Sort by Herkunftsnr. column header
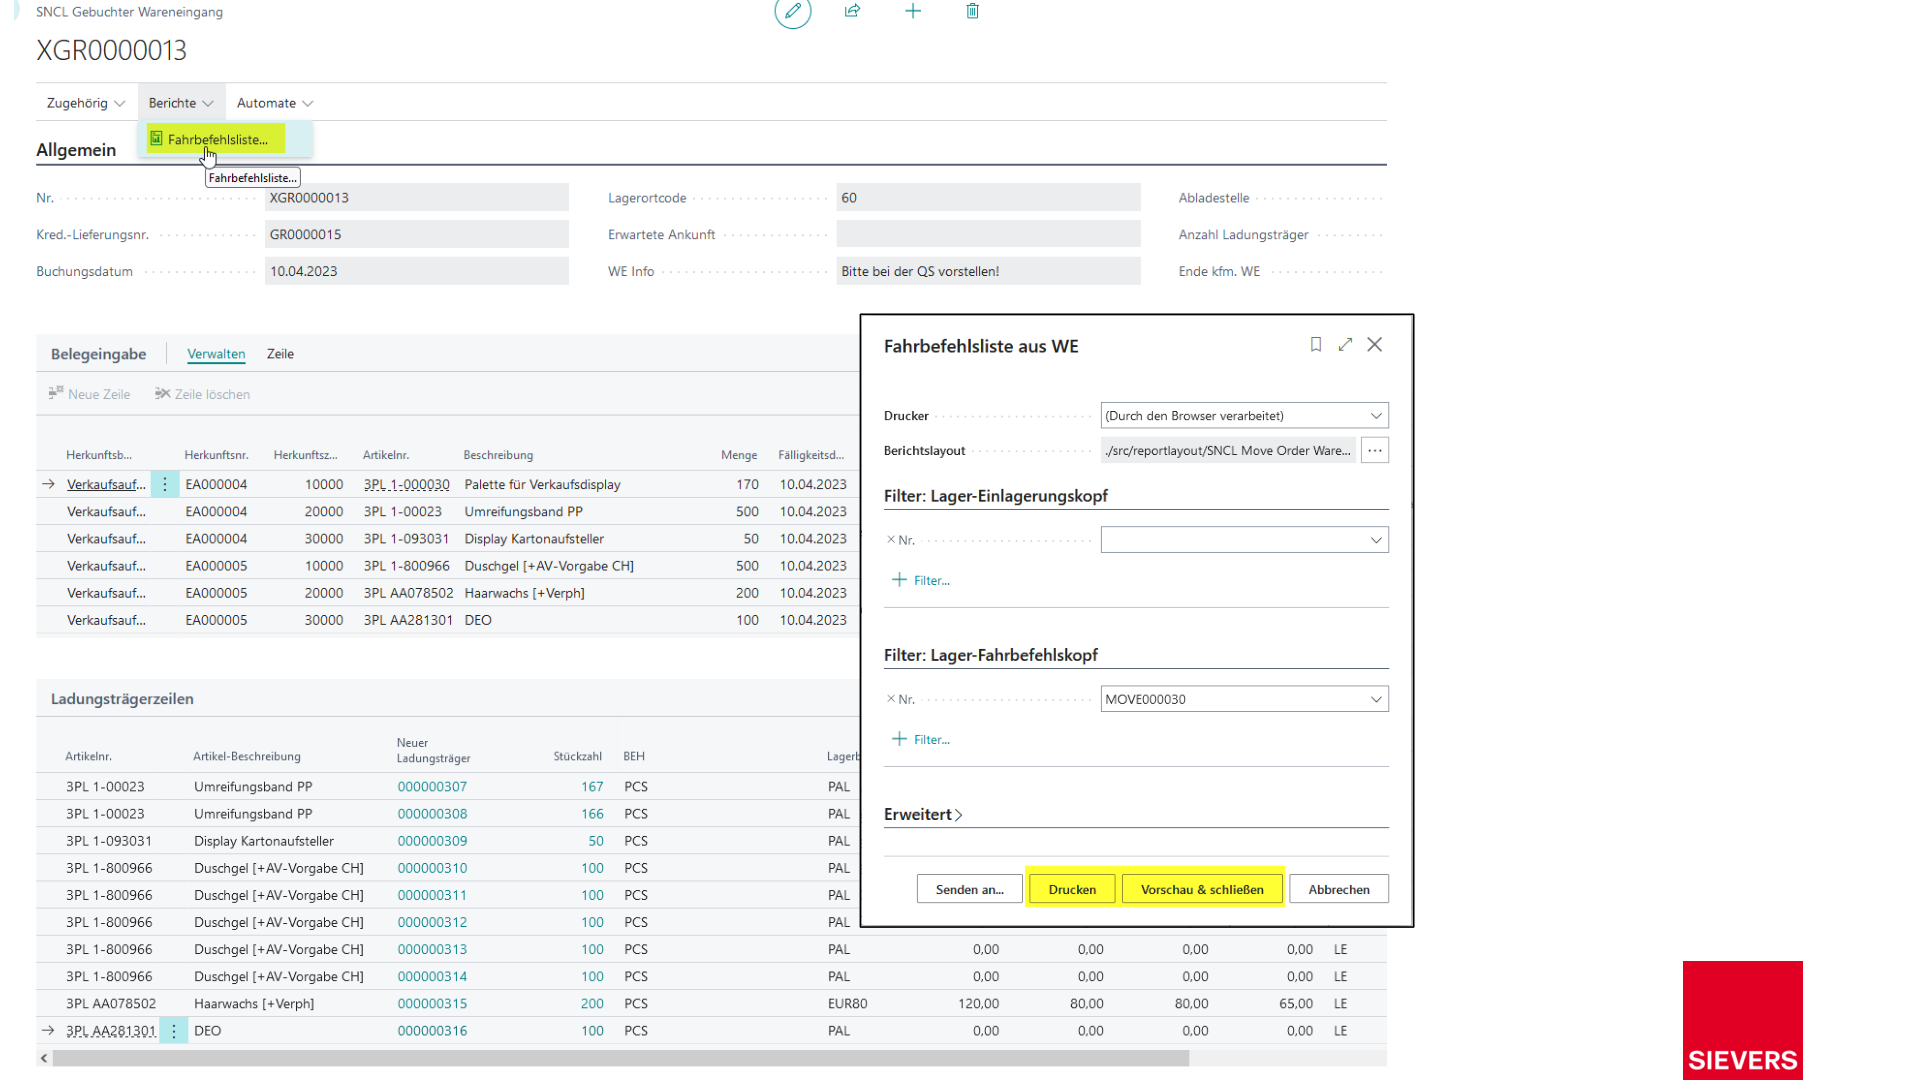1920x1080 pixels. point(216,455)
